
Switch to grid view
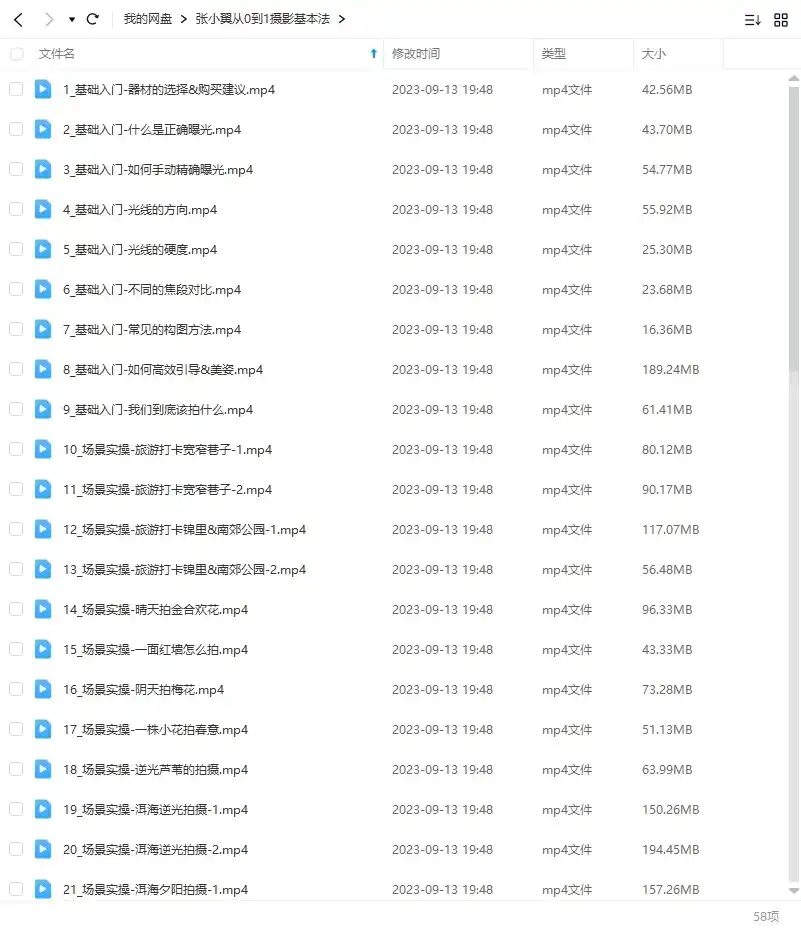click(x=781, y=20)
